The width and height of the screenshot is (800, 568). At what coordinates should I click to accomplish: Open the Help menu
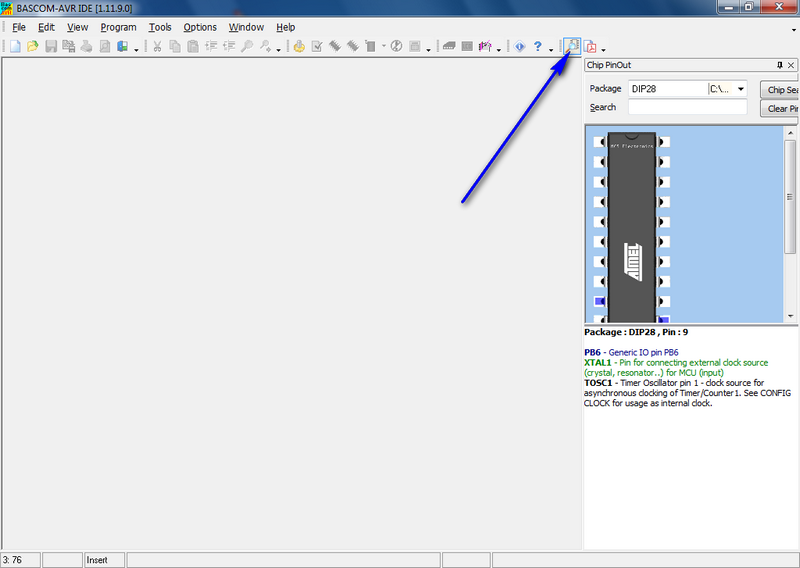click(x=286, y=27)
